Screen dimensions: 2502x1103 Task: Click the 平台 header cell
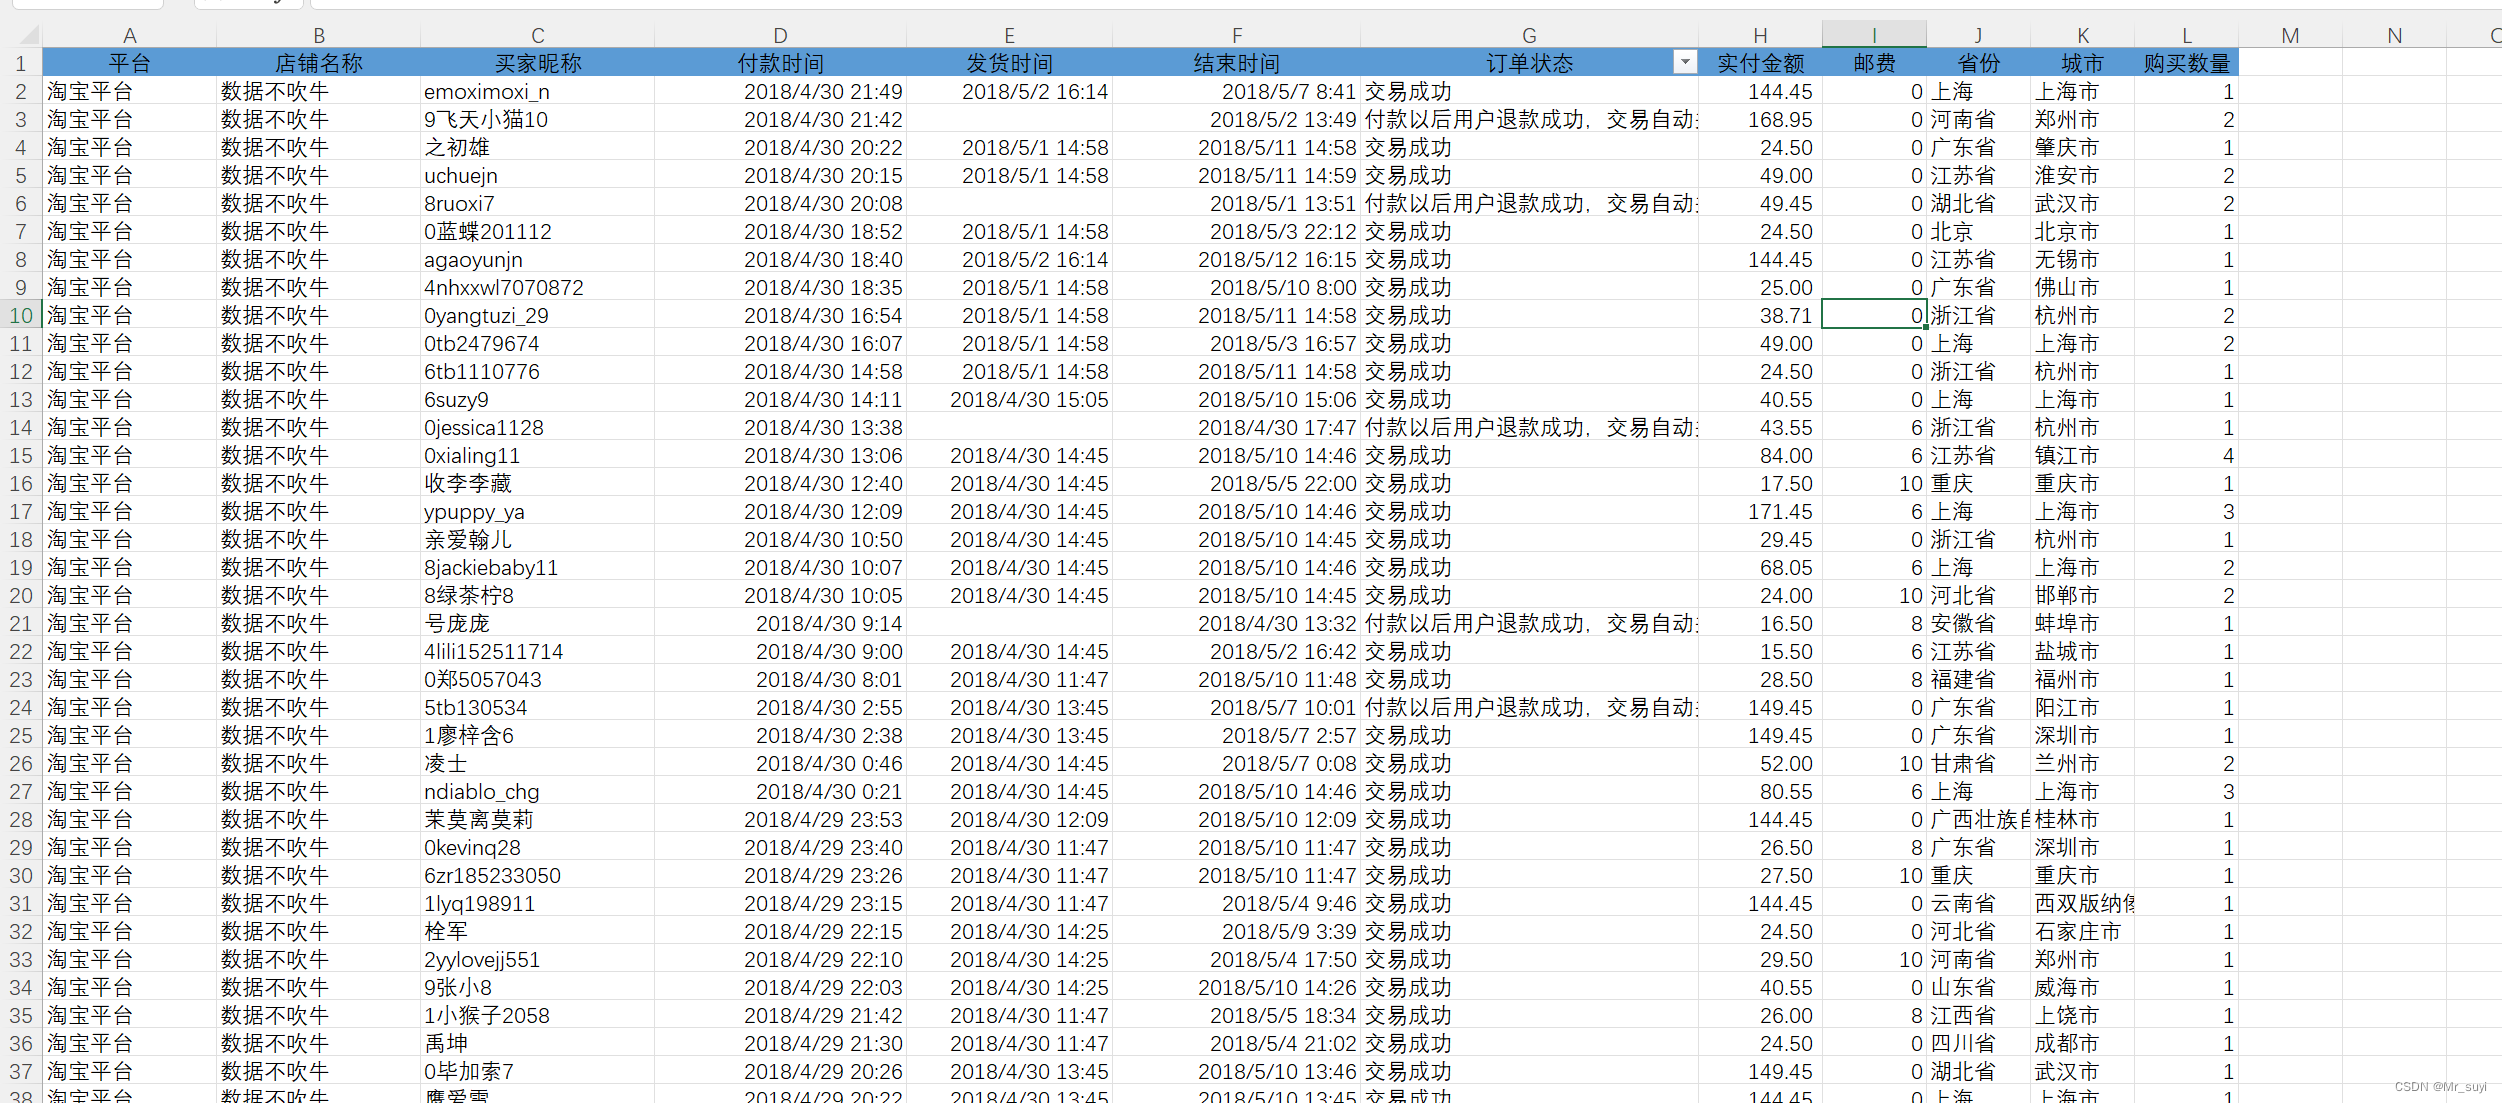(x=130, y=64)
